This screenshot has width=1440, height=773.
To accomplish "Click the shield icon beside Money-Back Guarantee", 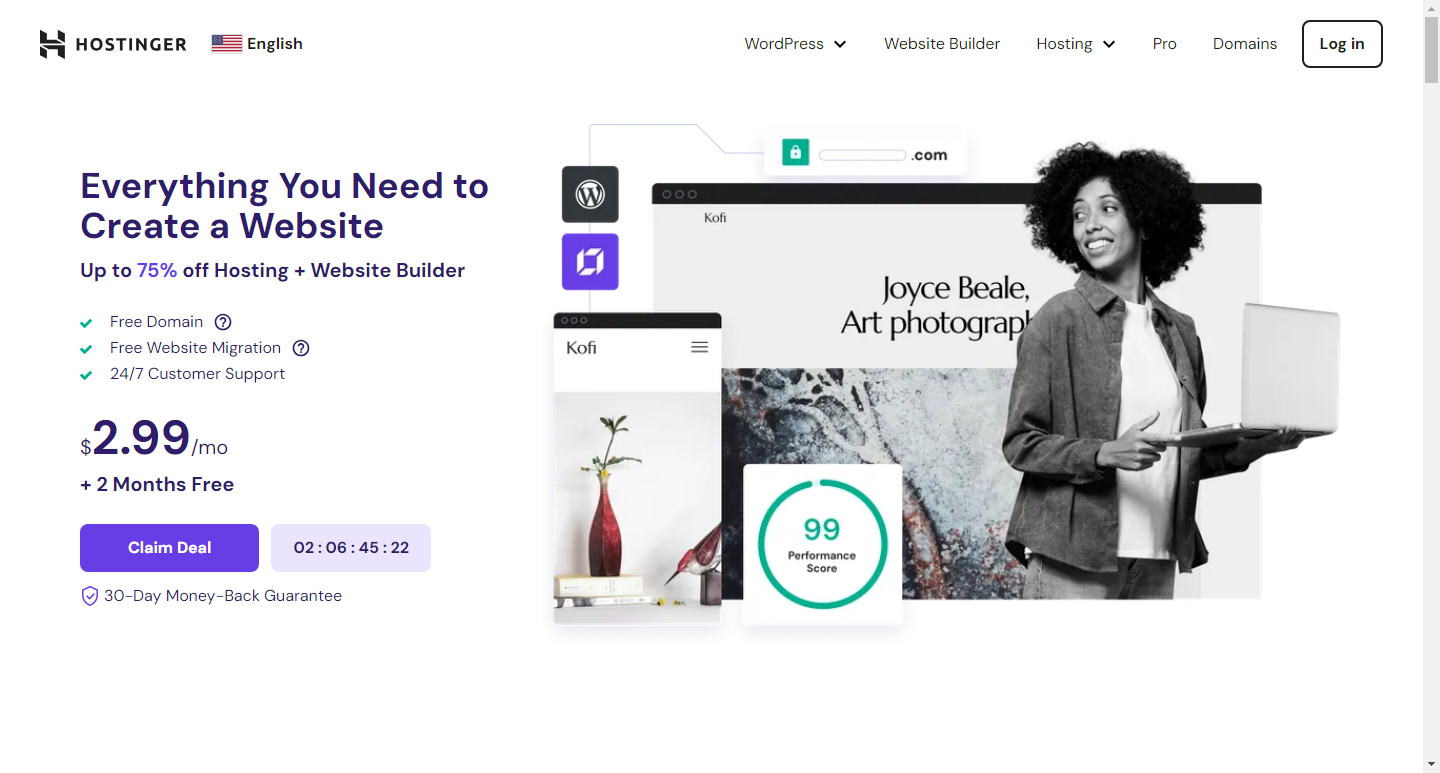I will pos(89,596).
